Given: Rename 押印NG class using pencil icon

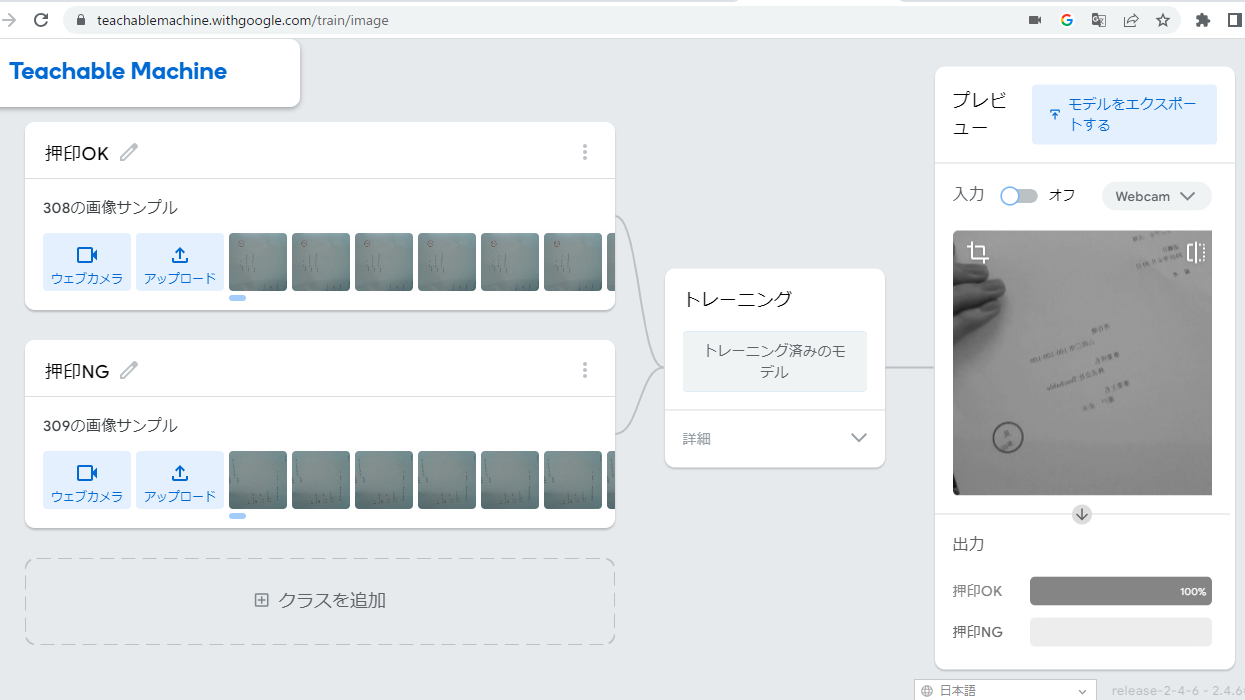Looking at the screenshot, I should (x=128, y=370).
